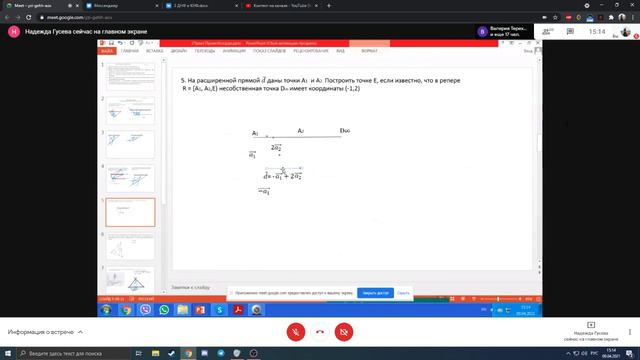This screenshot has width=640, height=360.
Task: Turn on the camera in Meet
Action: (x=344, y=332)
